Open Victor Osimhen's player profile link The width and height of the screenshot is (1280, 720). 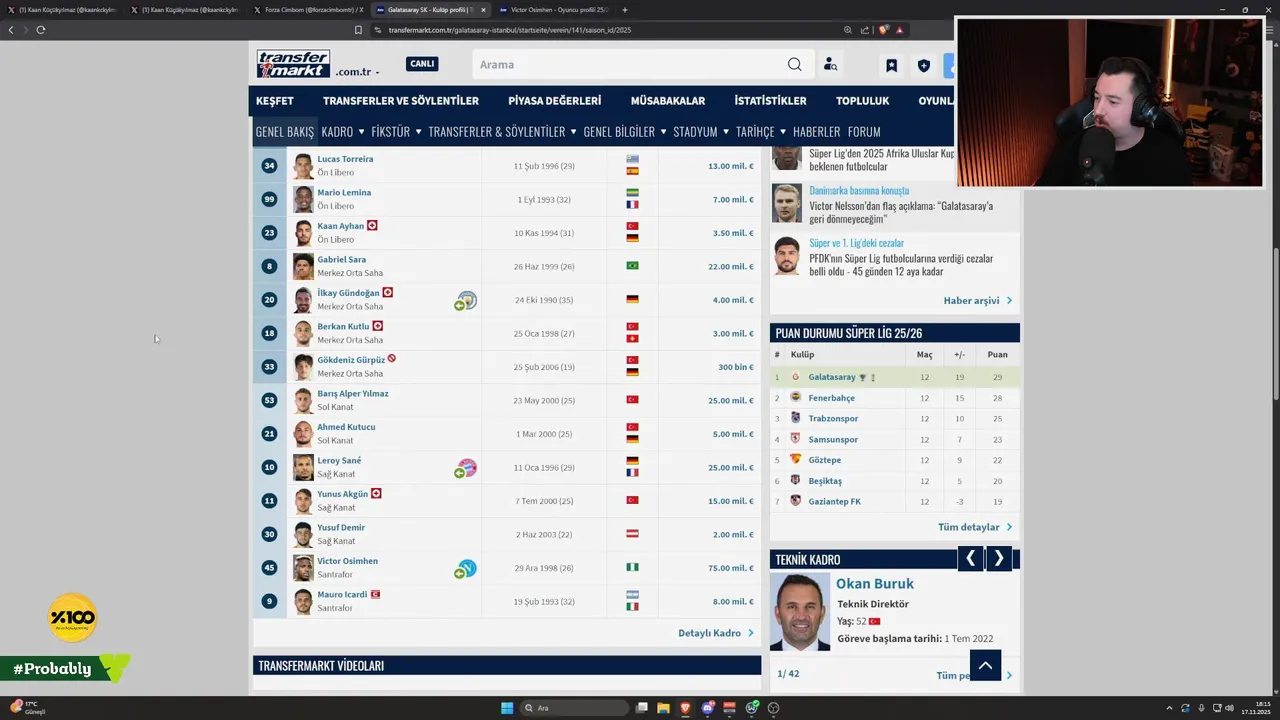pyautogui.click(x=347, y=561)
